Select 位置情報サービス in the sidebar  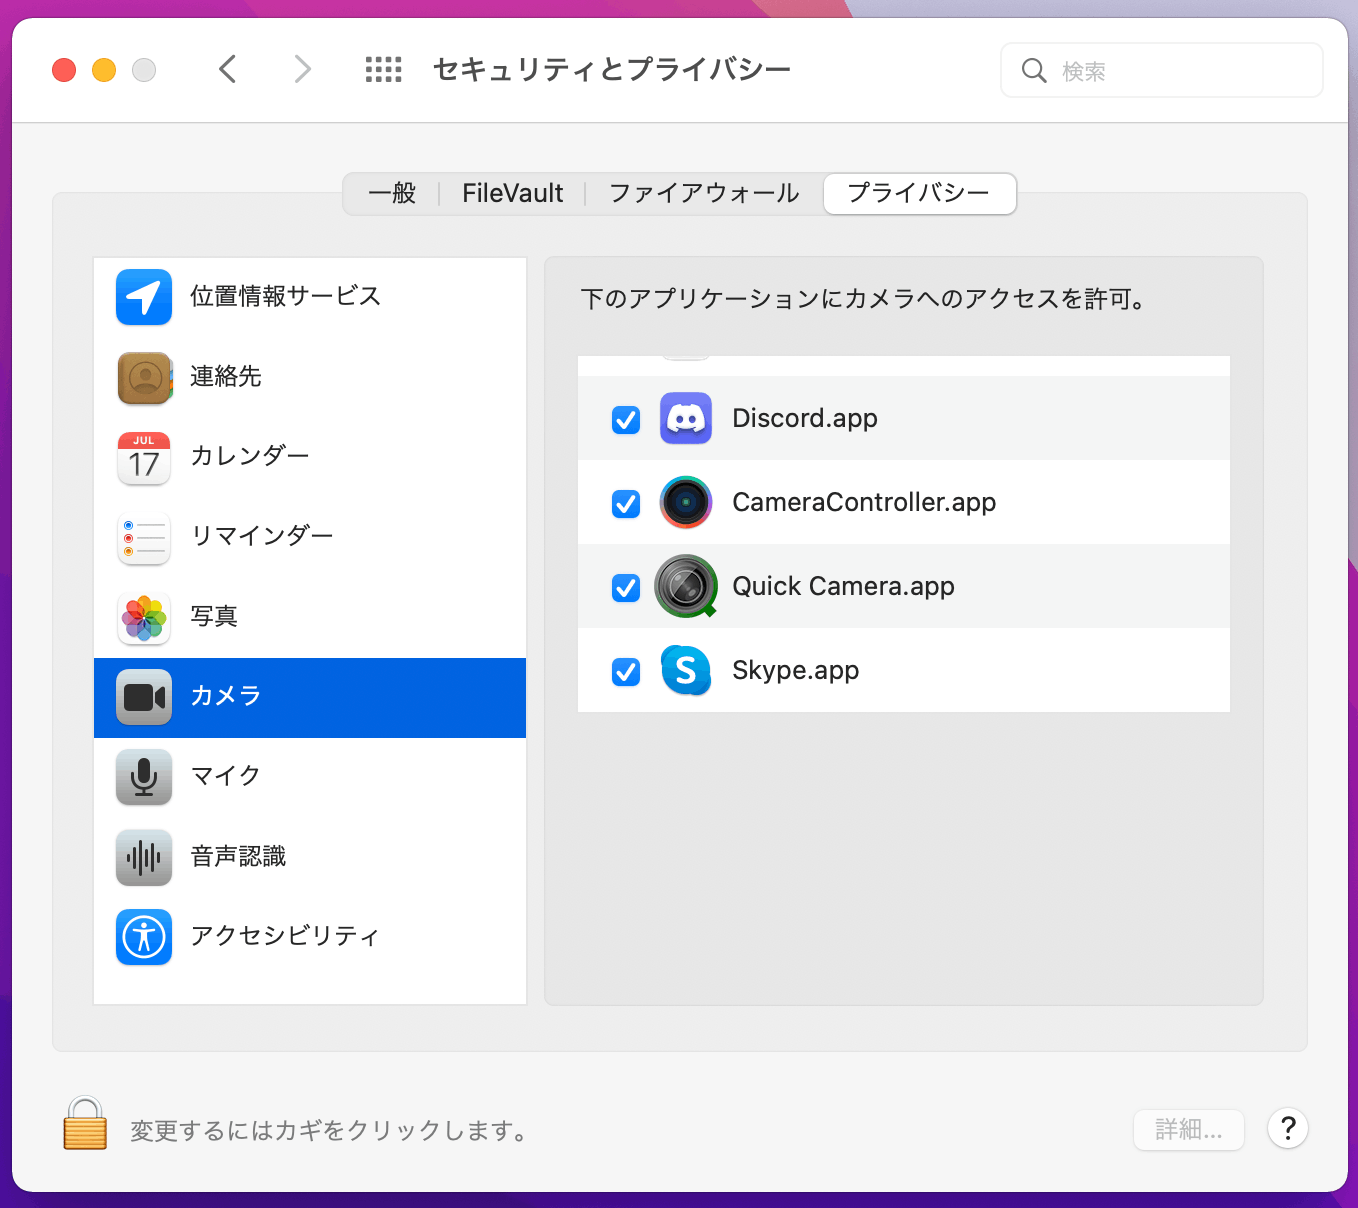tap(310, 297)
